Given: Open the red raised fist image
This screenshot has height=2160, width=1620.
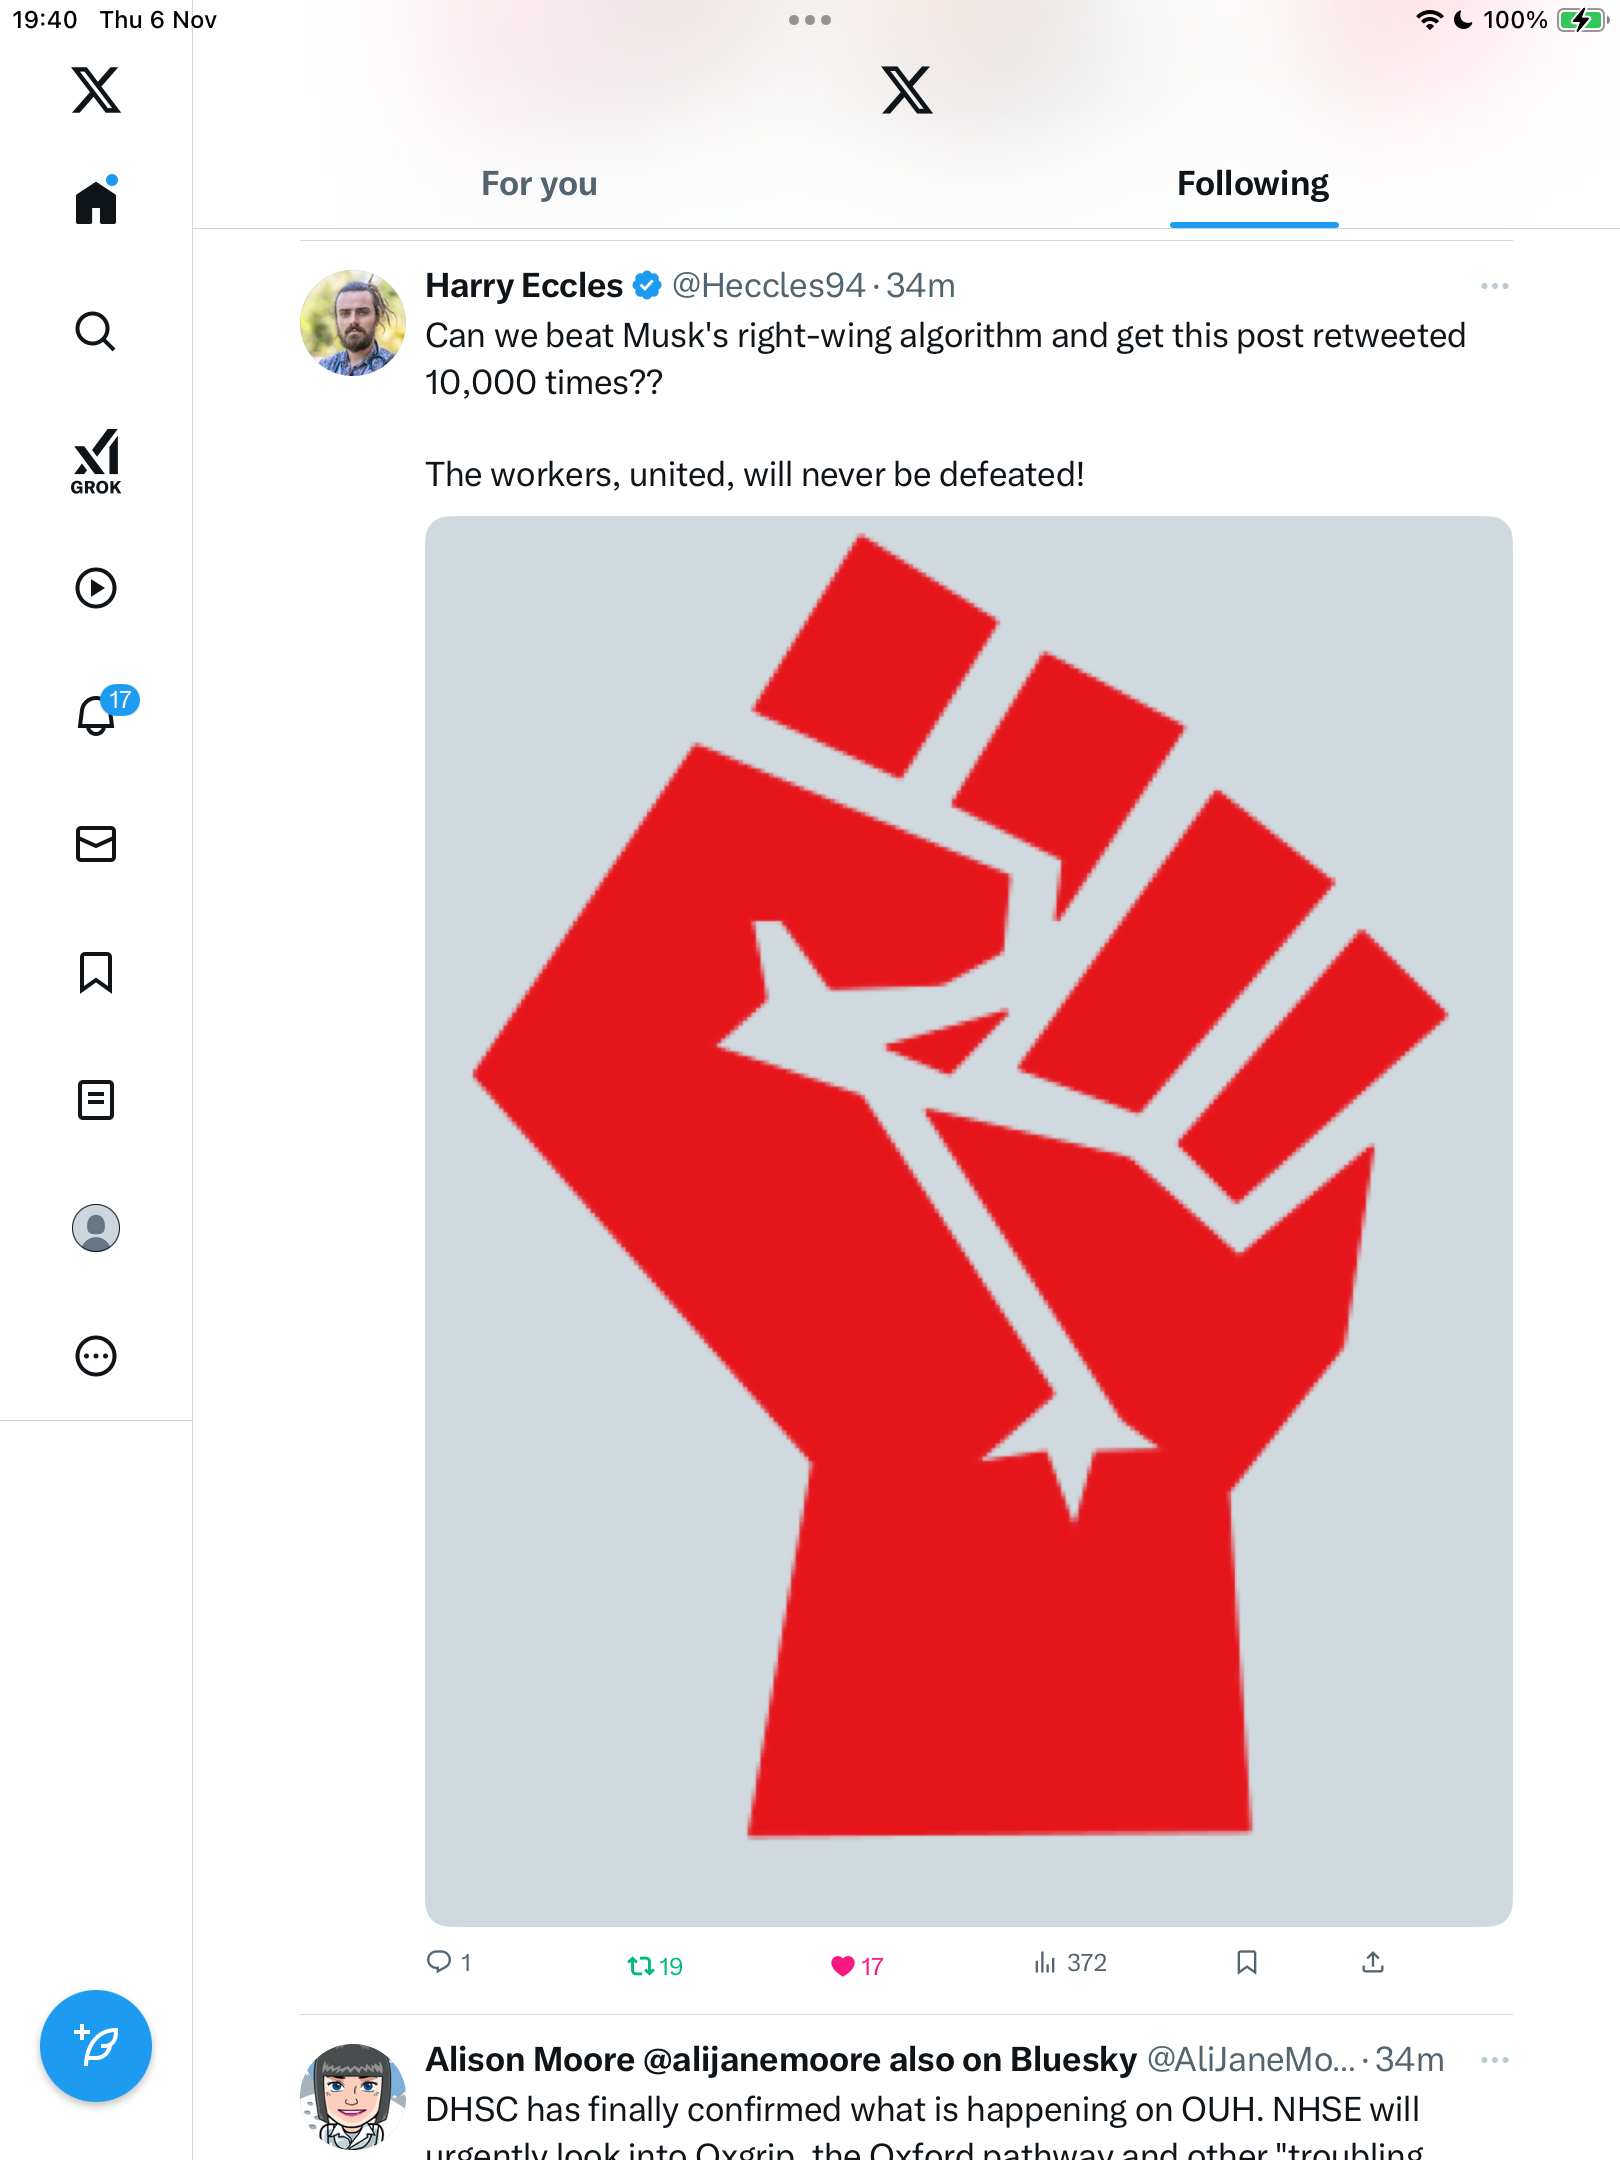Looking at the screenshot, I should [968, 1220].
